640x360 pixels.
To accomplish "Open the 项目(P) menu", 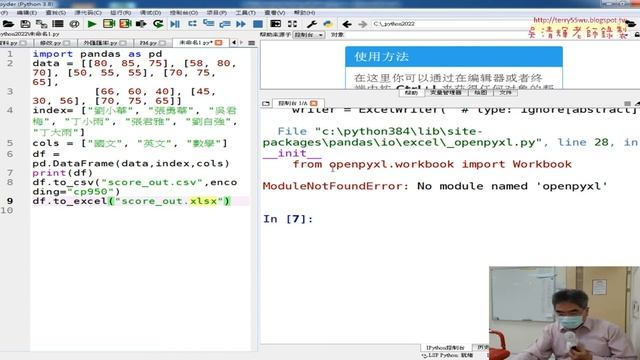I will pyautogui.click(x=216, y=13).
